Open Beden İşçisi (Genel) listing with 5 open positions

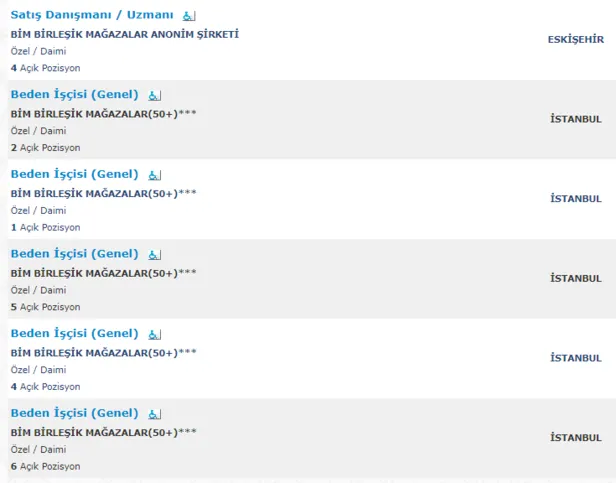74,254
